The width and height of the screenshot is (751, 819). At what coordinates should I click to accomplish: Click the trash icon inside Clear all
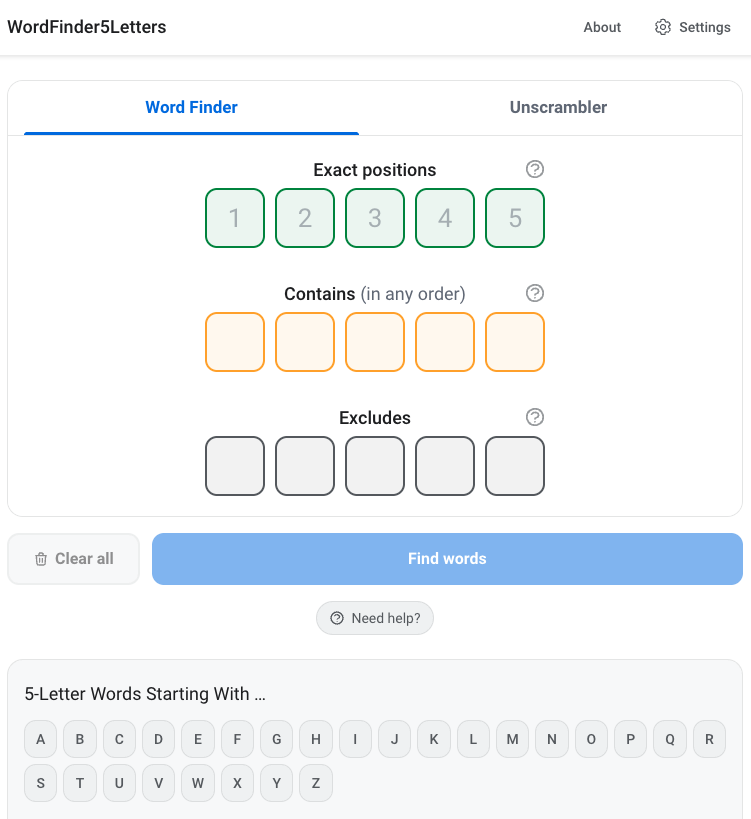pyautogui.click(x=41, y=559)
